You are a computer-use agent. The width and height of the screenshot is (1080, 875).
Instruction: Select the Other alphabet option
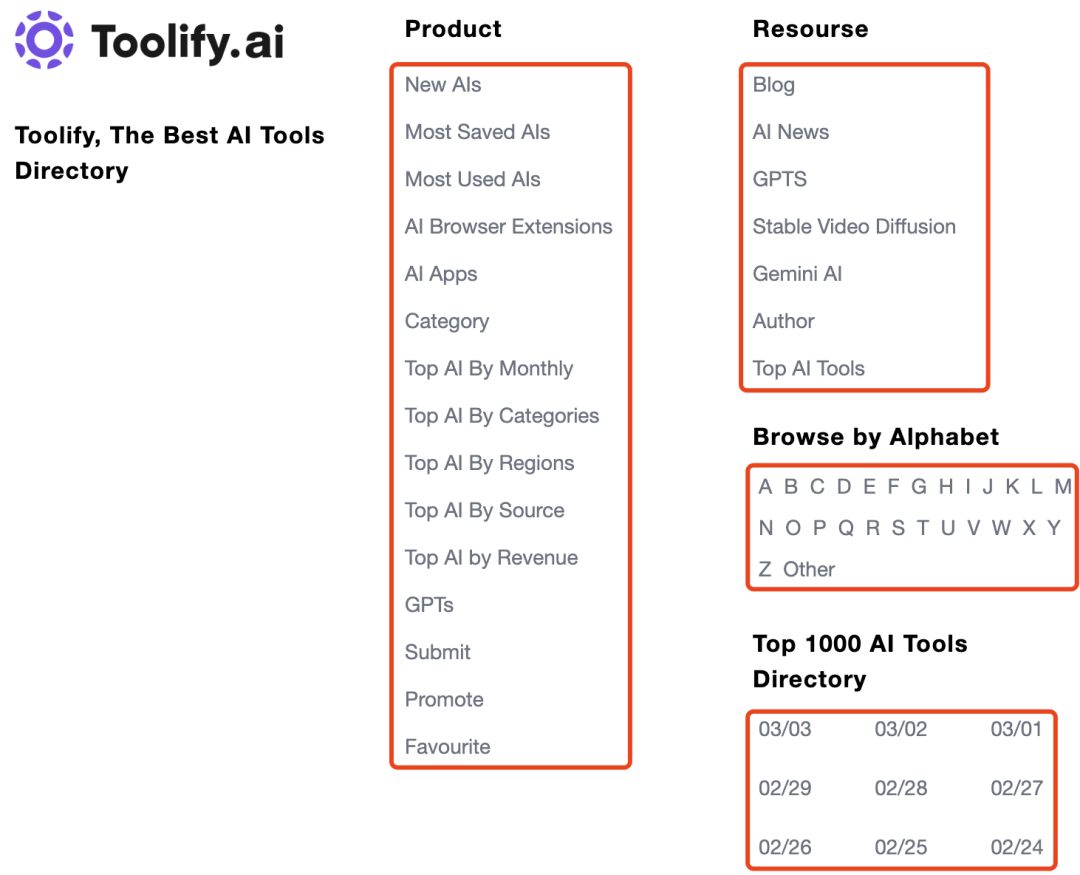tap(809, 569)
